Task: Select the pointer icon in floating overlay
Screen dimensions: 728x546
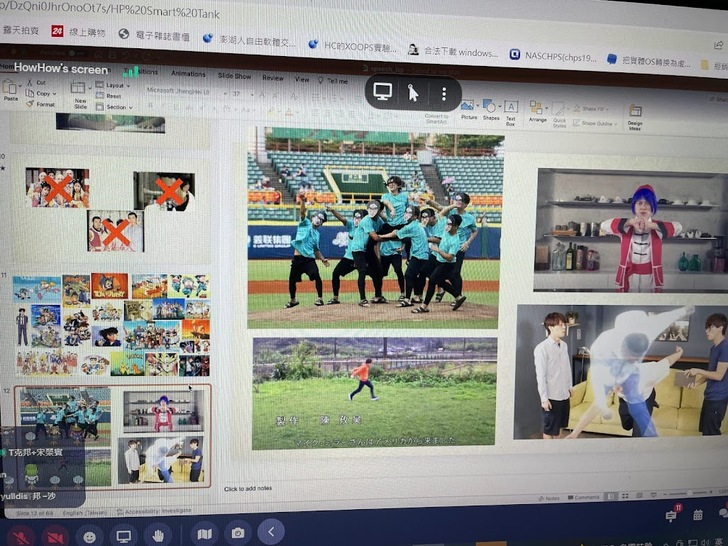Action: tap(412, 92)
